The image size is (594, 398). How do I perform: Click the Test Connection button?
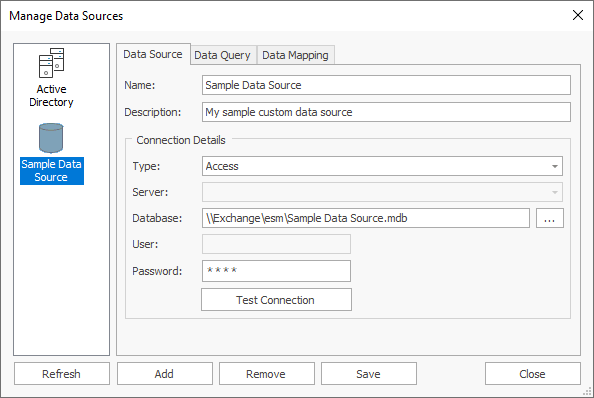[x=276, y=300]
